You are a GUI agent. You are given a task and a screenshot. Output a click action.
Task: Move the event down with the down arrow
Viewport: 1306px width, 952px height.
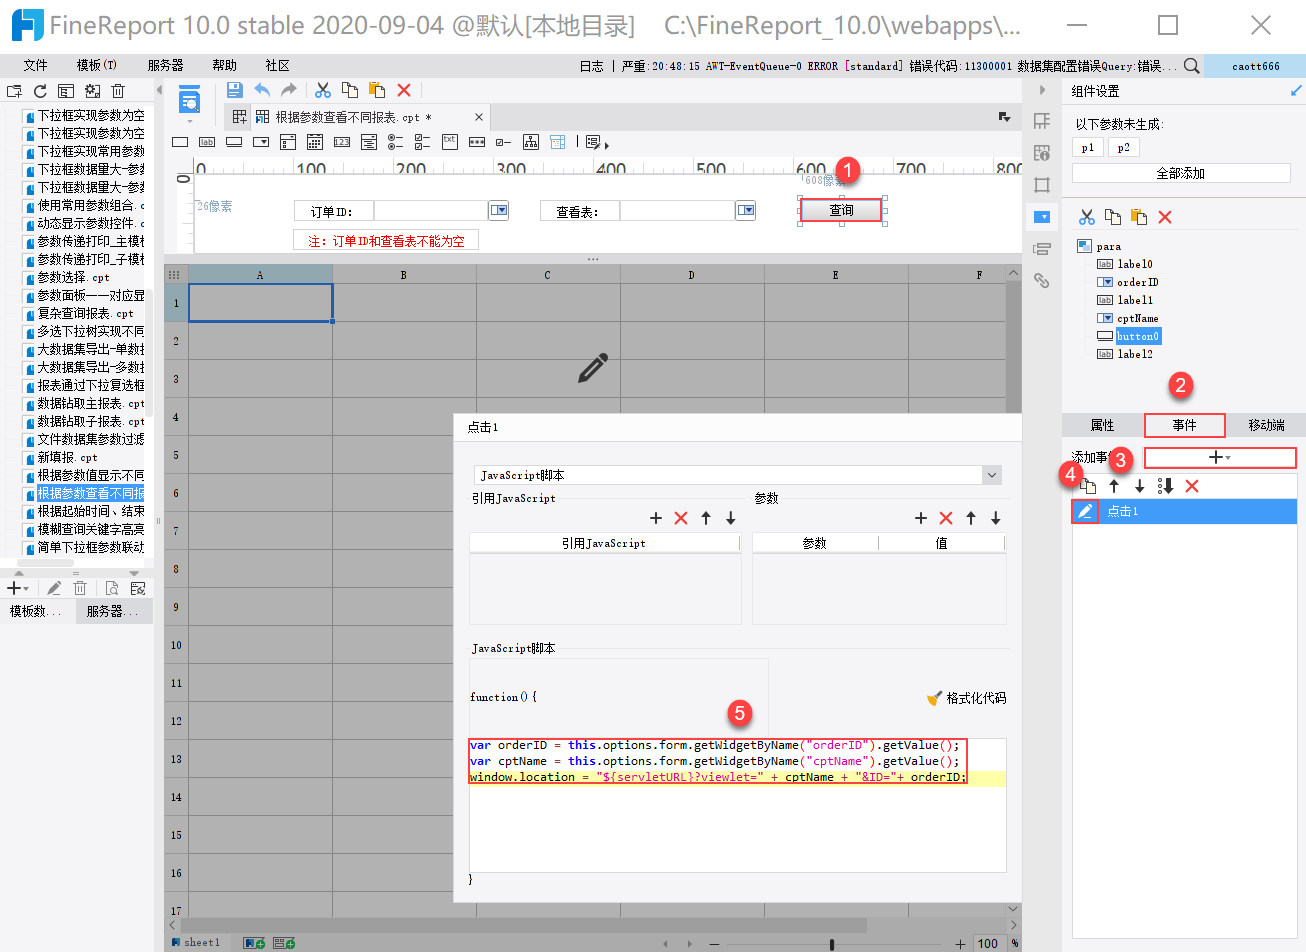tap(1139, 486)
